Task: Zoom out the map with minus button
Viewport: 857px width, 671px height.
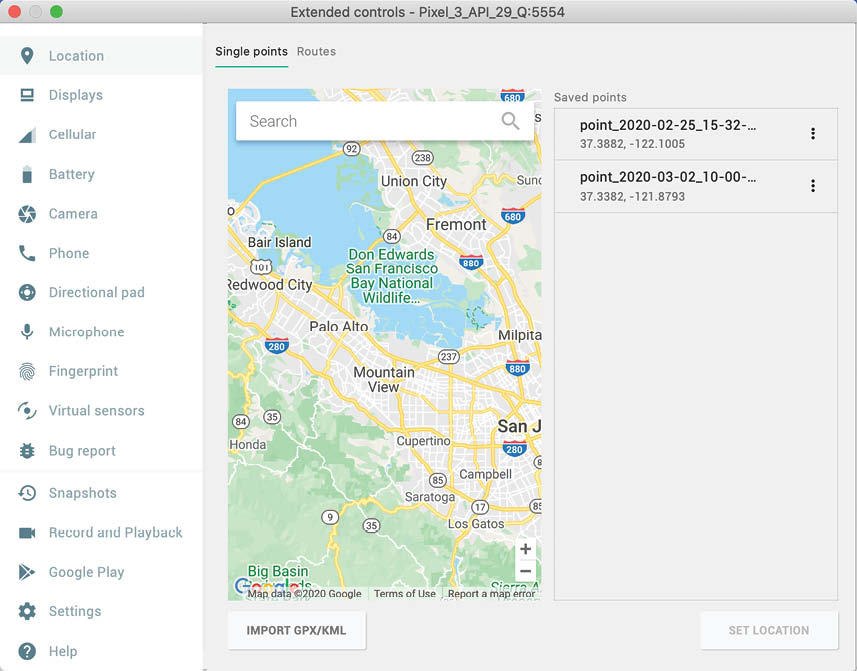Action: (525, 571)
